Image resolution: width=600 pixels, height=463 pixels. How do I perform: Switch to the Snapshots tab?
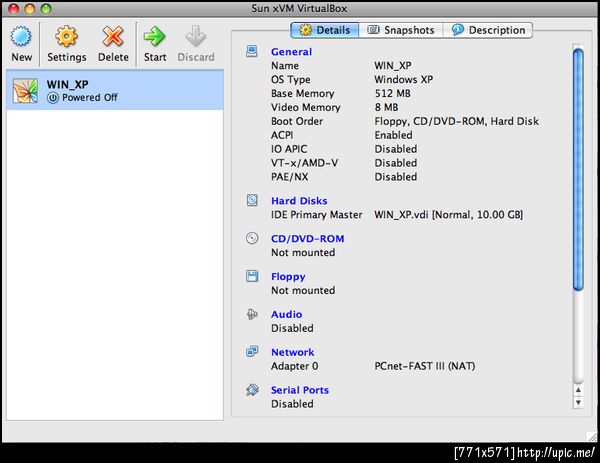401,30
